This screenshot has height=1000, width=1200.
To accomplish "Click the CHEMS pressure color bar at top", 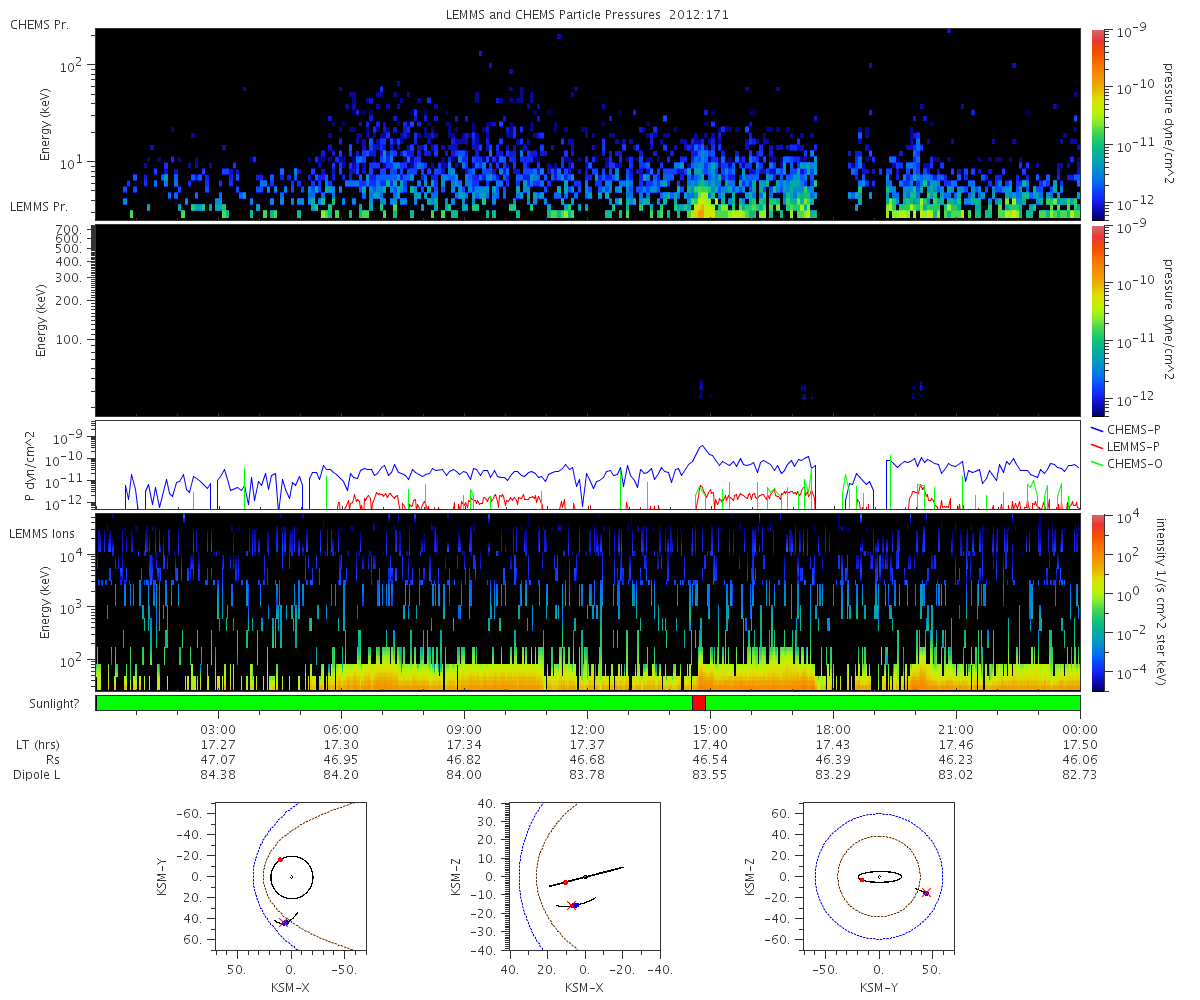I will click(x=1099, y=123).
